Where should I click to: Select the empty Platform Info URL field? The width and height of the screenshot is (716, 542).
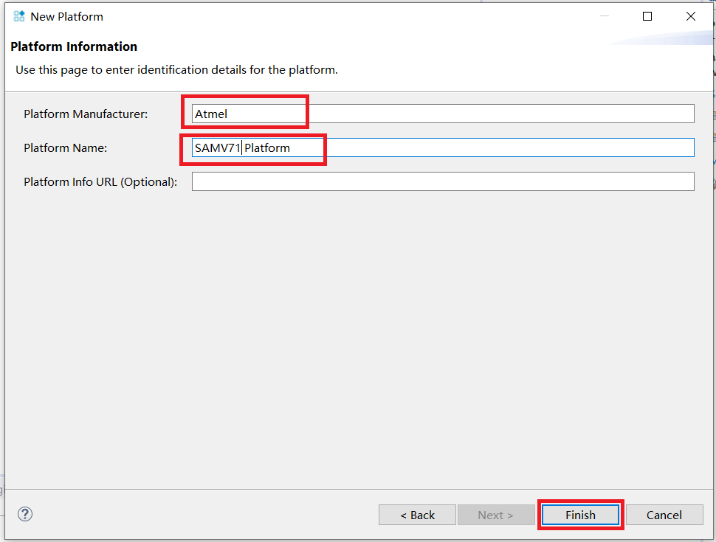tap(443, 182)
